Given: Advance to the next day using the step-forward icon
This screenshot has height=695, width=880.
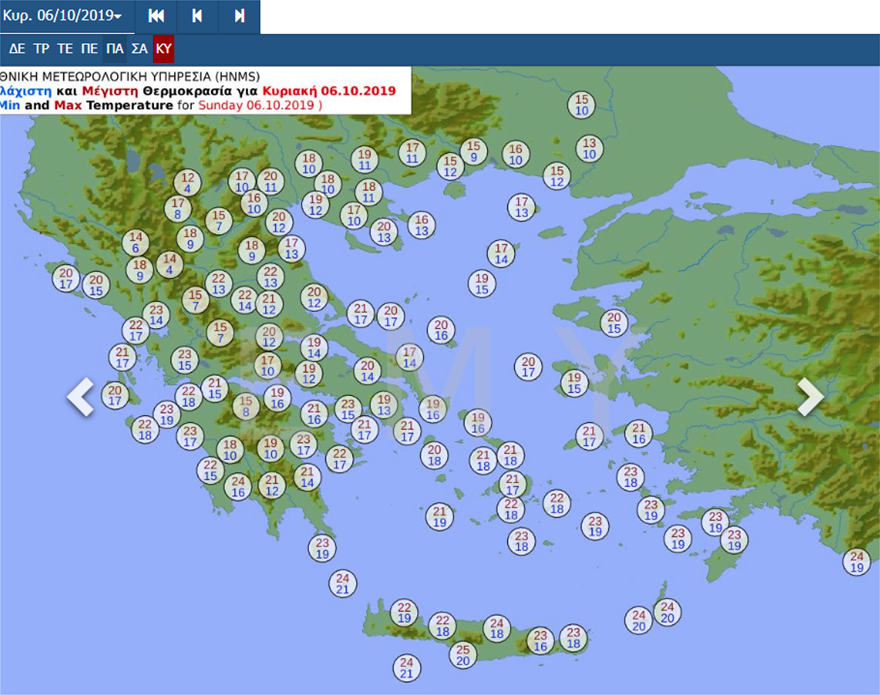Looking at the screenshot, I should pyautogui.click(x=239, y=17).
